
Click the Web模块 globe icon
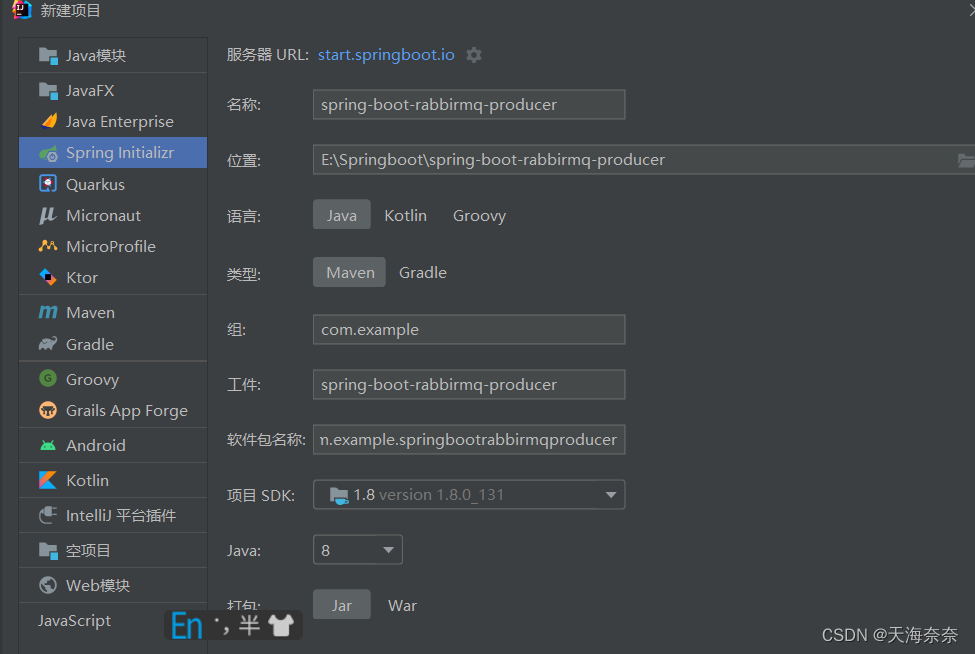(48, 585)
